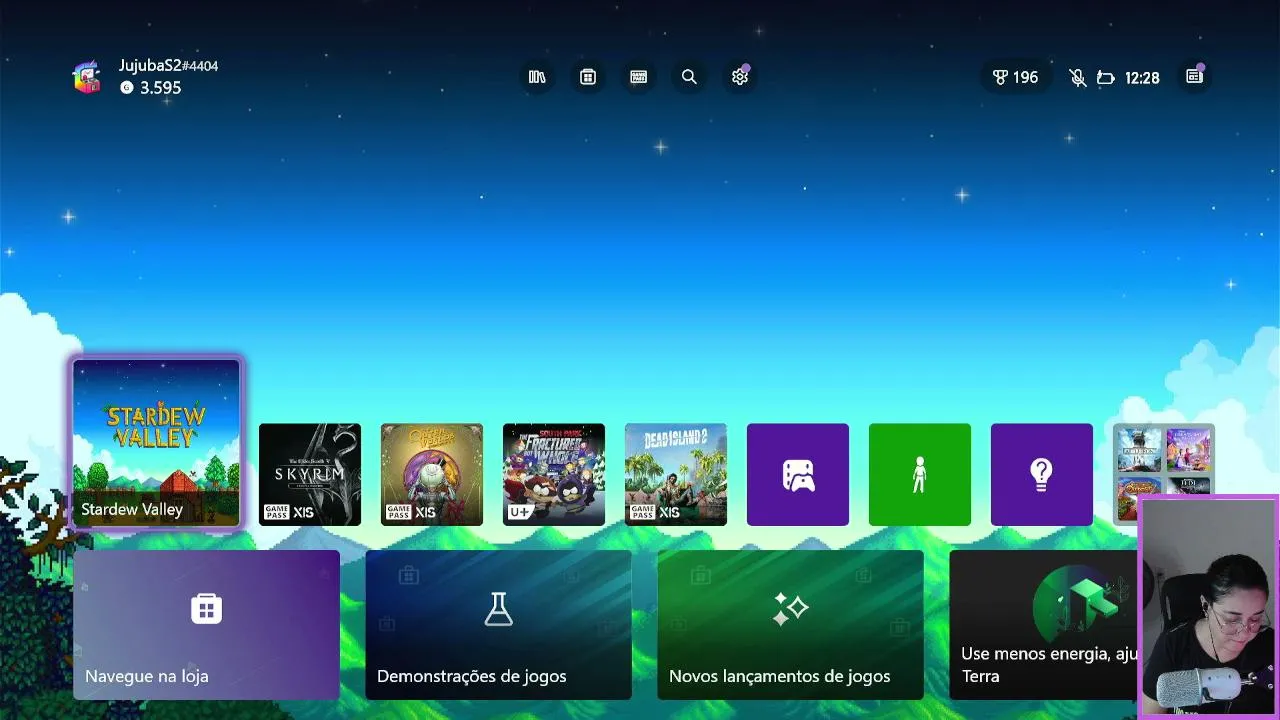This screenshot has width=1280, height=720.
Task: Launch the Dead Island 2 tile
Action: 676,474
